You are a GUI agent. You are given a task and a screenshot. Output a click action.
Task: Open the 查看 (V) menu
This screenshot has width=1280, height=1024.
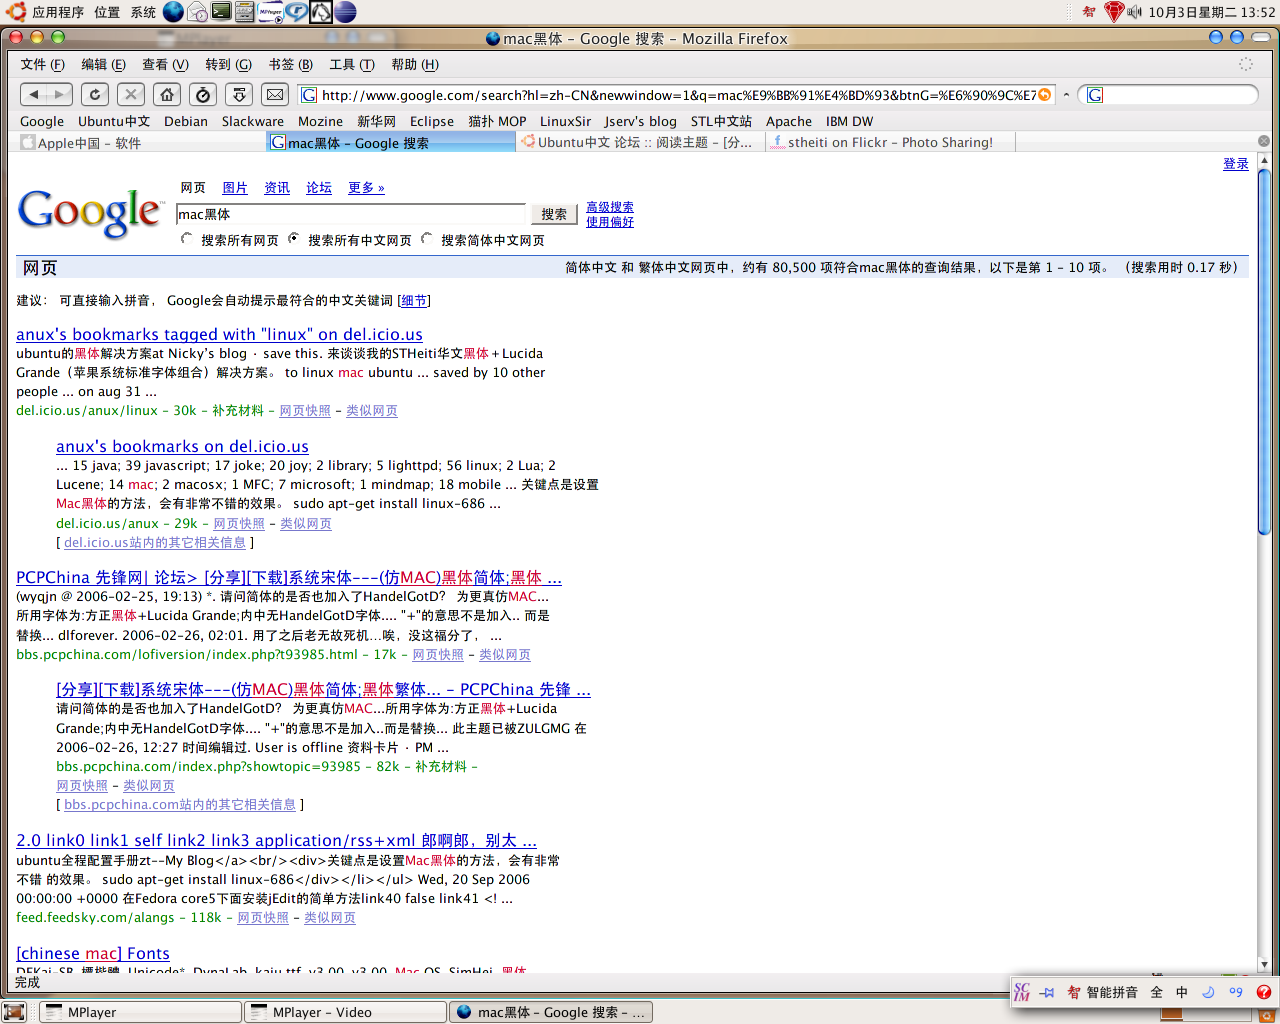165,64
